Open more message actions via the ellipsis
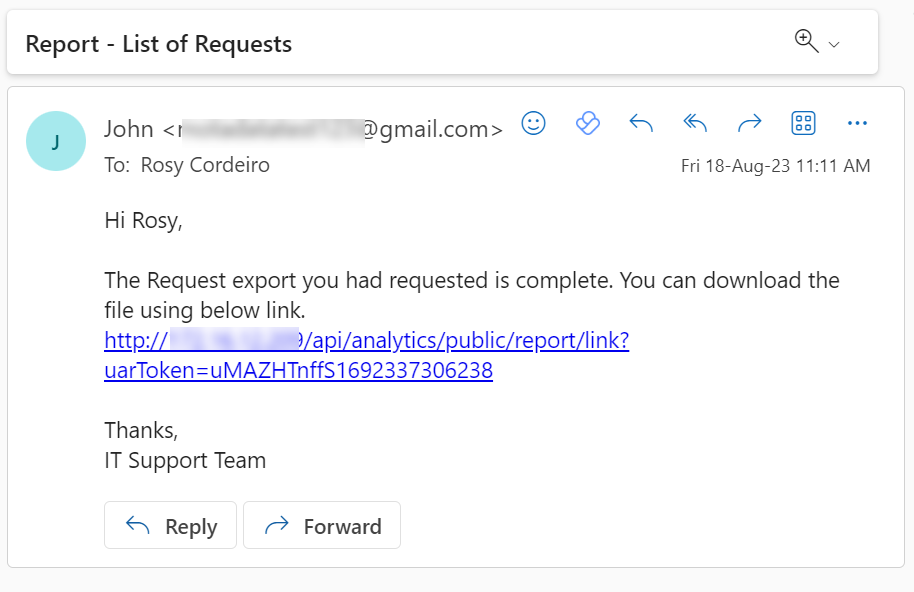The width and height of the screenshot is (914, 592). pos(857,123)
